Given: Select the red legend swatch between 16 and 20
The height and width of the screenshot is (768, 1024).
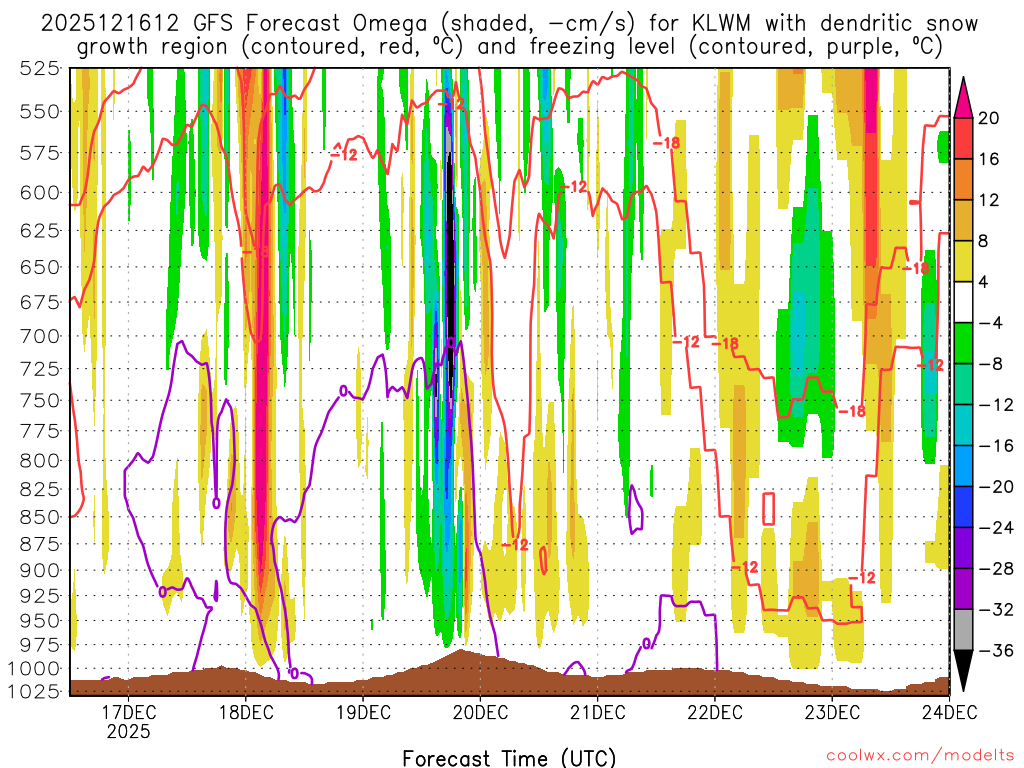Looking at the screenshot, I should point(963,138).
